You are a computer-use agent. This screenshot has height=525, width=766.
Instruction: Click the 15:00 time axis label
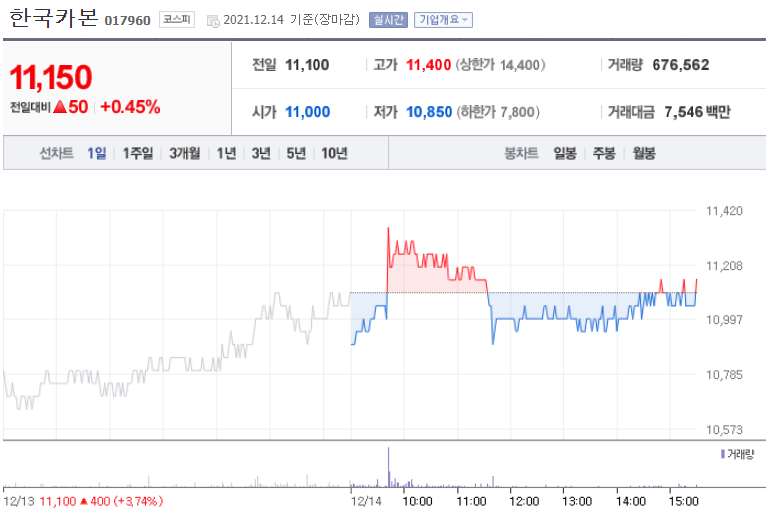coord(683,502)
